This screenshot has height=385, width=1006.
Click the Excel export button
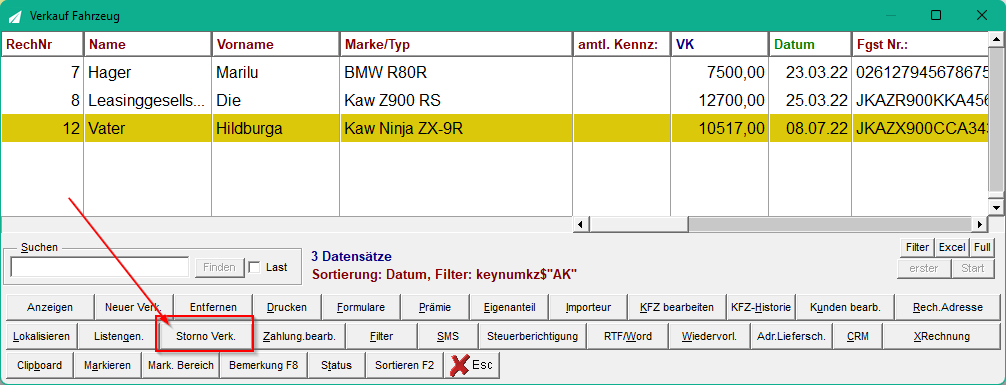coord(952,247)
